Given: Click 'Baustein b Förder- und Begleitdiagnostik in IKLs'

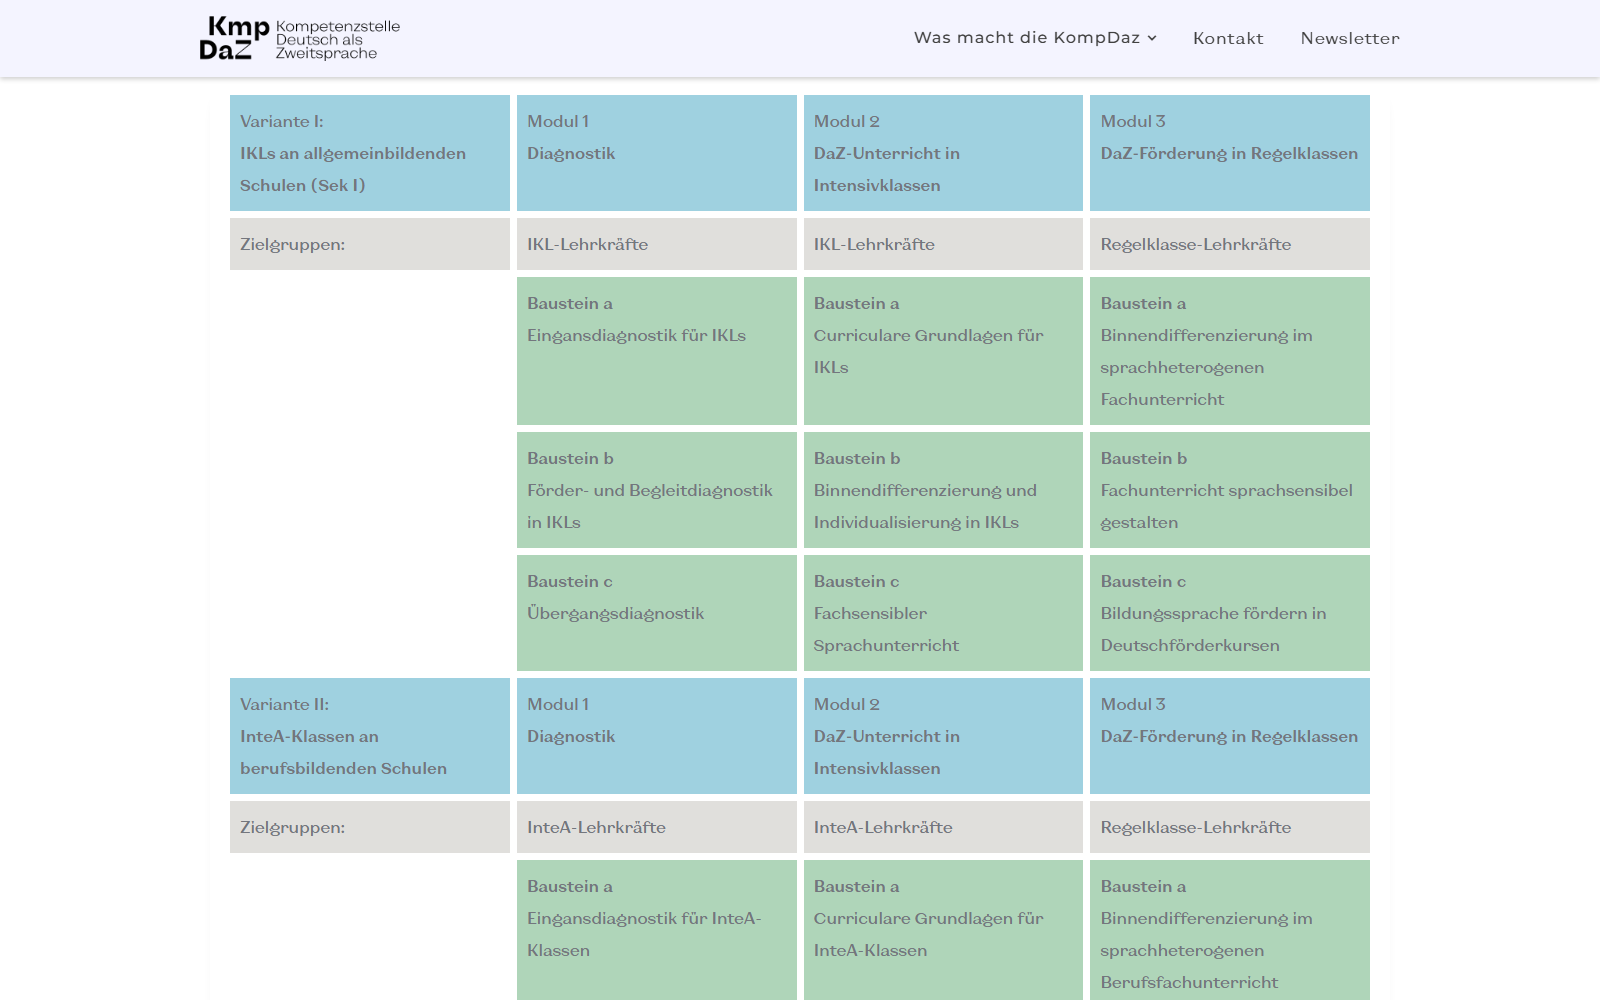Looking at the screenshot, I should pos(657,490).
